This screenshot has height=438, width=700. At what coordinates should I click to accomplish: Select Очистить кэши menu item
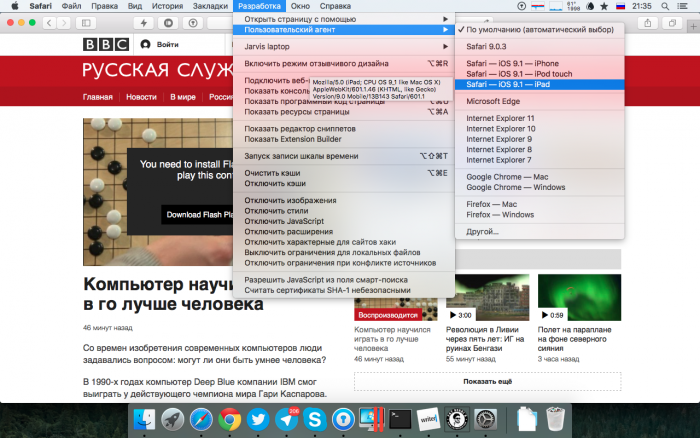point(272,172)
